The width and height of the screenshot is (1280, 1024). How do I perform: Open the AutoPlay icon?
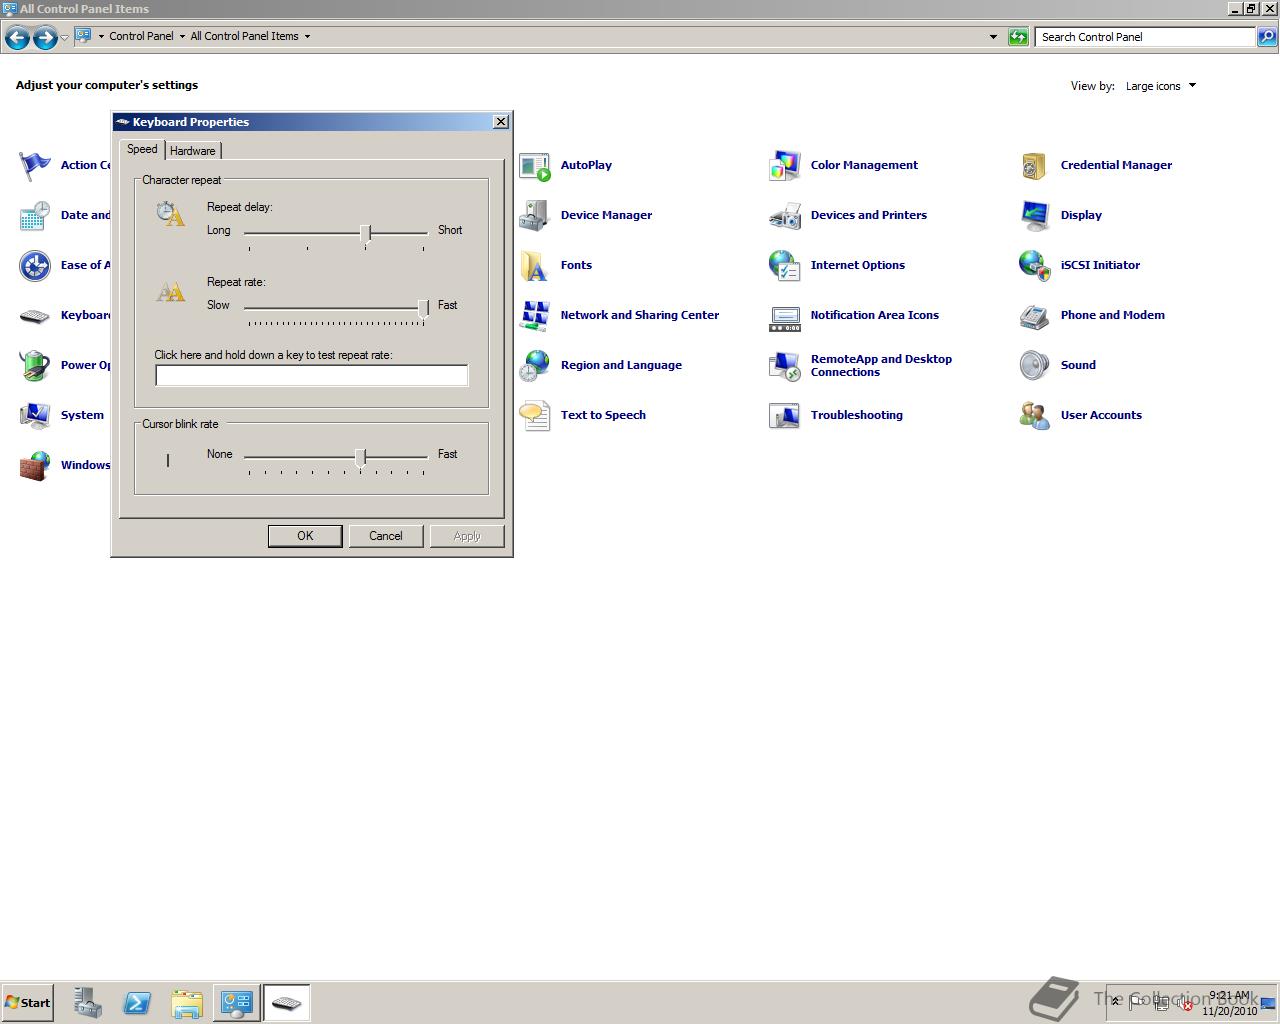(x=535, y=166)
